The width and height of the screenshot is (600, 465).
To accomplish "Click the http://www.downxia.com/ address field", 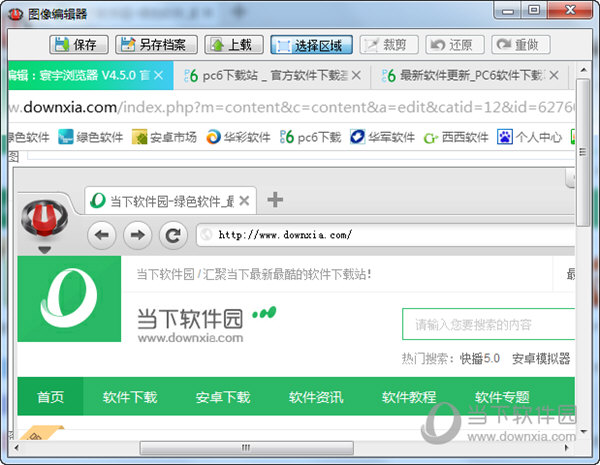I will point(386,235).
